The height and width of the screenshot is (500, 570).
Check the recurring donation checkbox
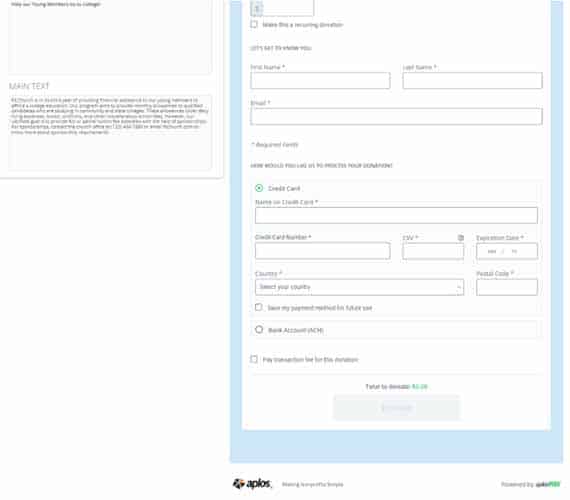click(254, 24)
